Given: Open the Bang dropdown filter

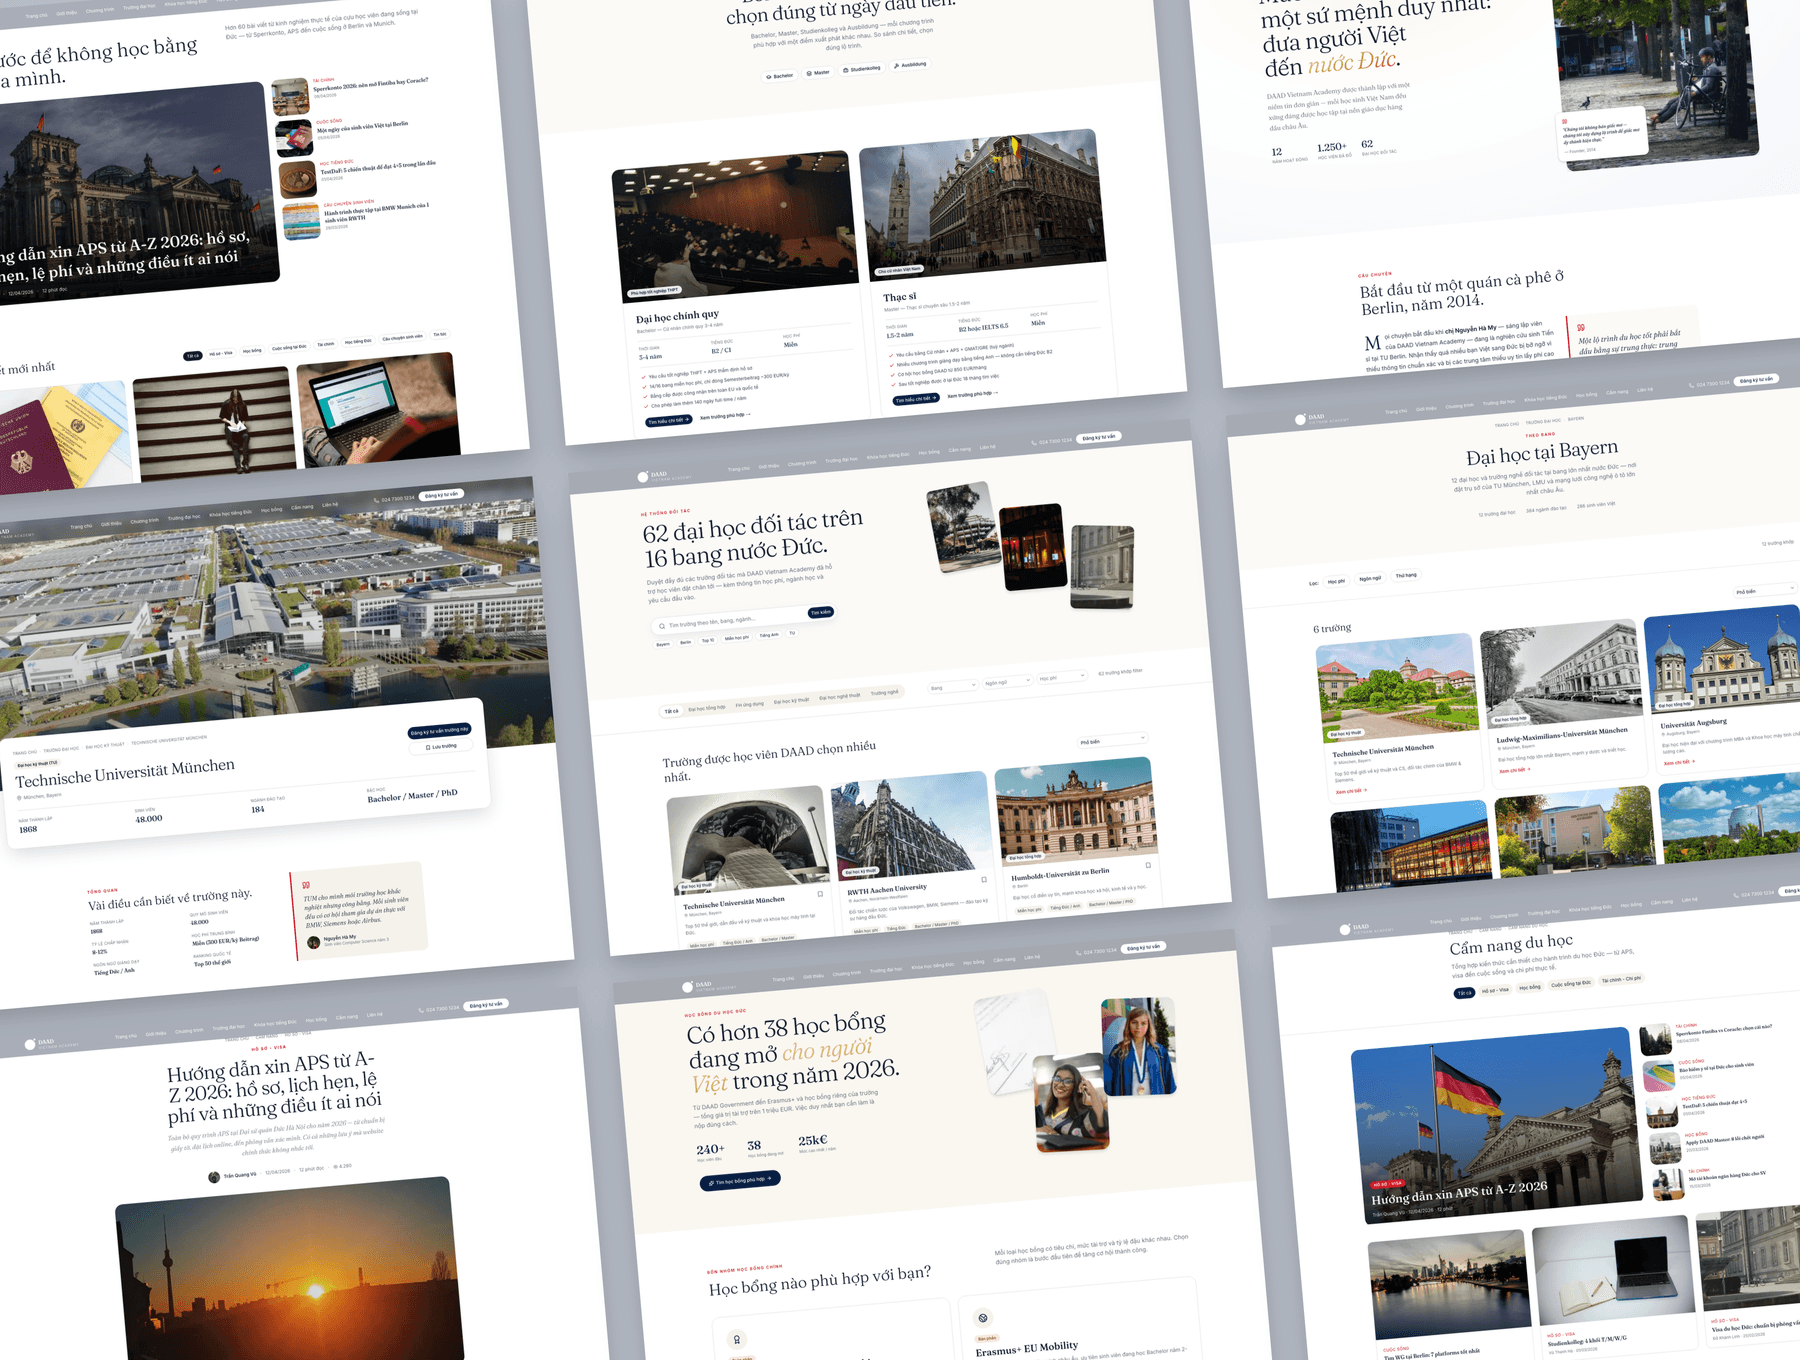Looking at the screenshot, I should (x=953, y=687).
